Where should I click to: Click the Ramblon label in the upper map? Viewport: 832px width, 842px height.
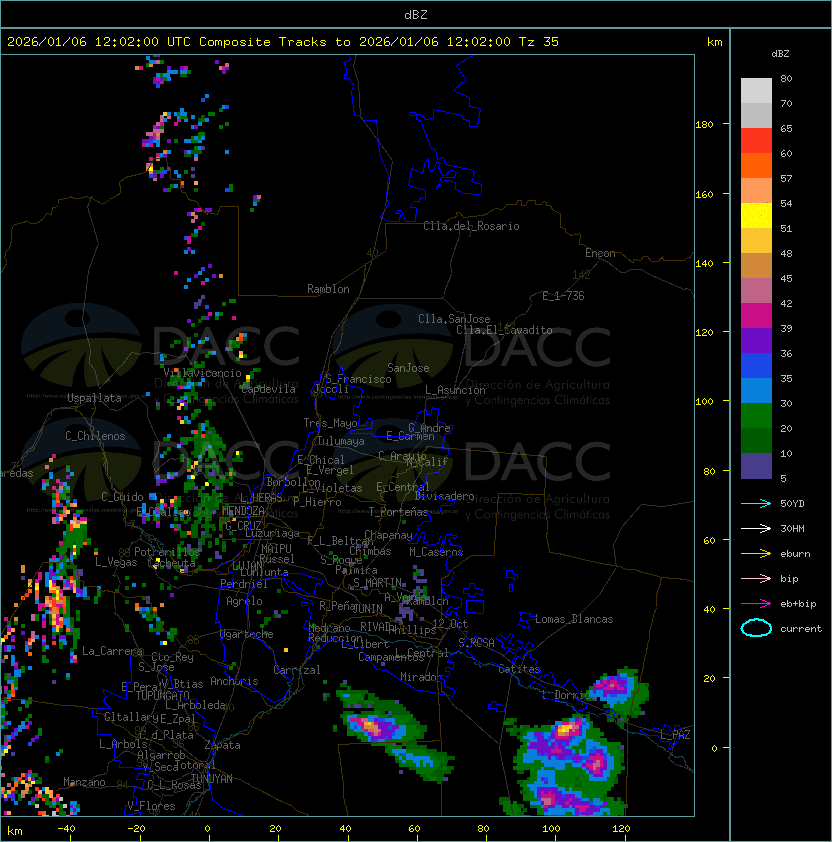(328, 289)
